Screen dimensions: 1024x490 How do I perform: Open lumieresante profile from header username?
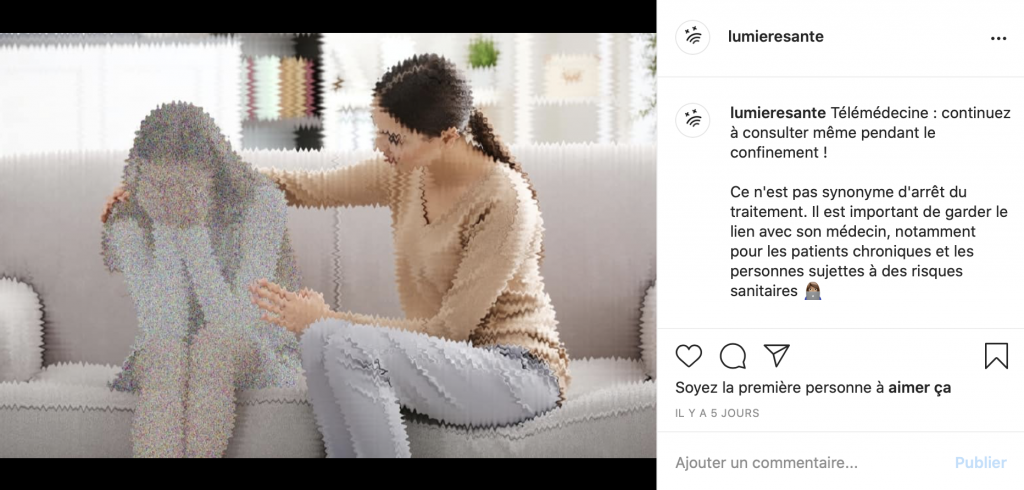pyautogui.click(x=776, y=37)
